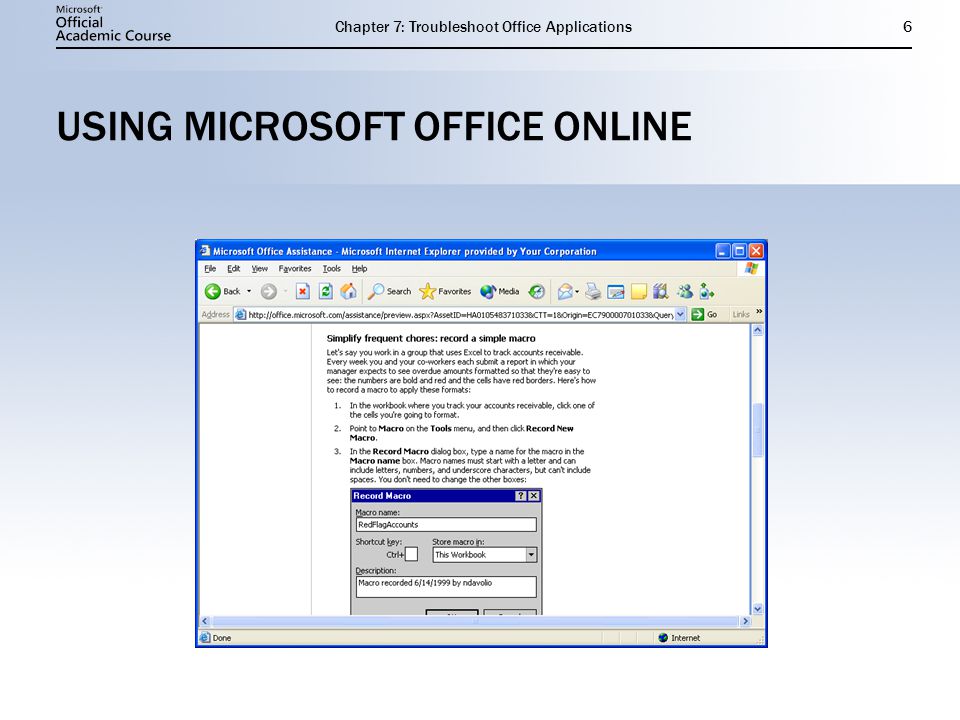Open the Store macro in dropdown
Screen dimensions: 960x720
531,555
